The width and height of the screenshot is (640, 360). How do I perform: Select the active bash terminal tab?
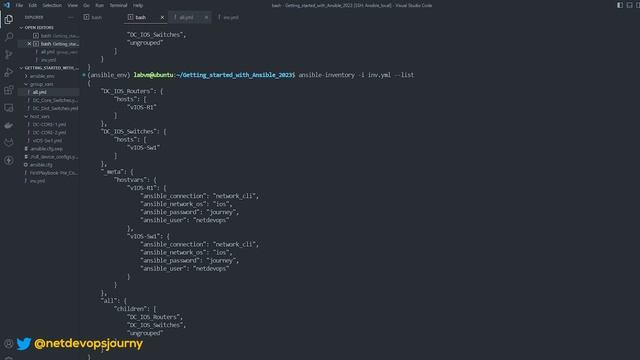[140, 18]
